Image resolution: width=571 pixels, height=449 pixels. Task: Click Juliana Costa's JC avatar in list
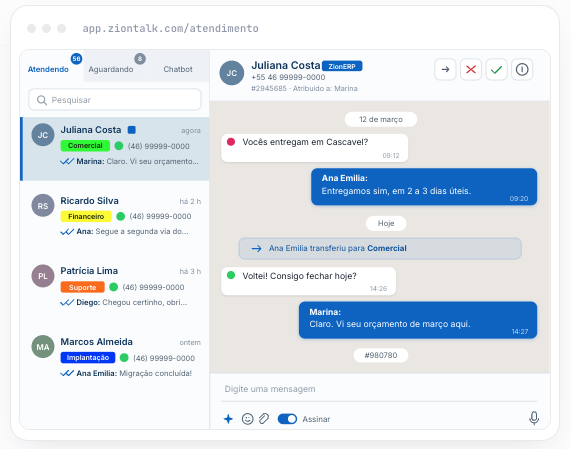(43, 135)
